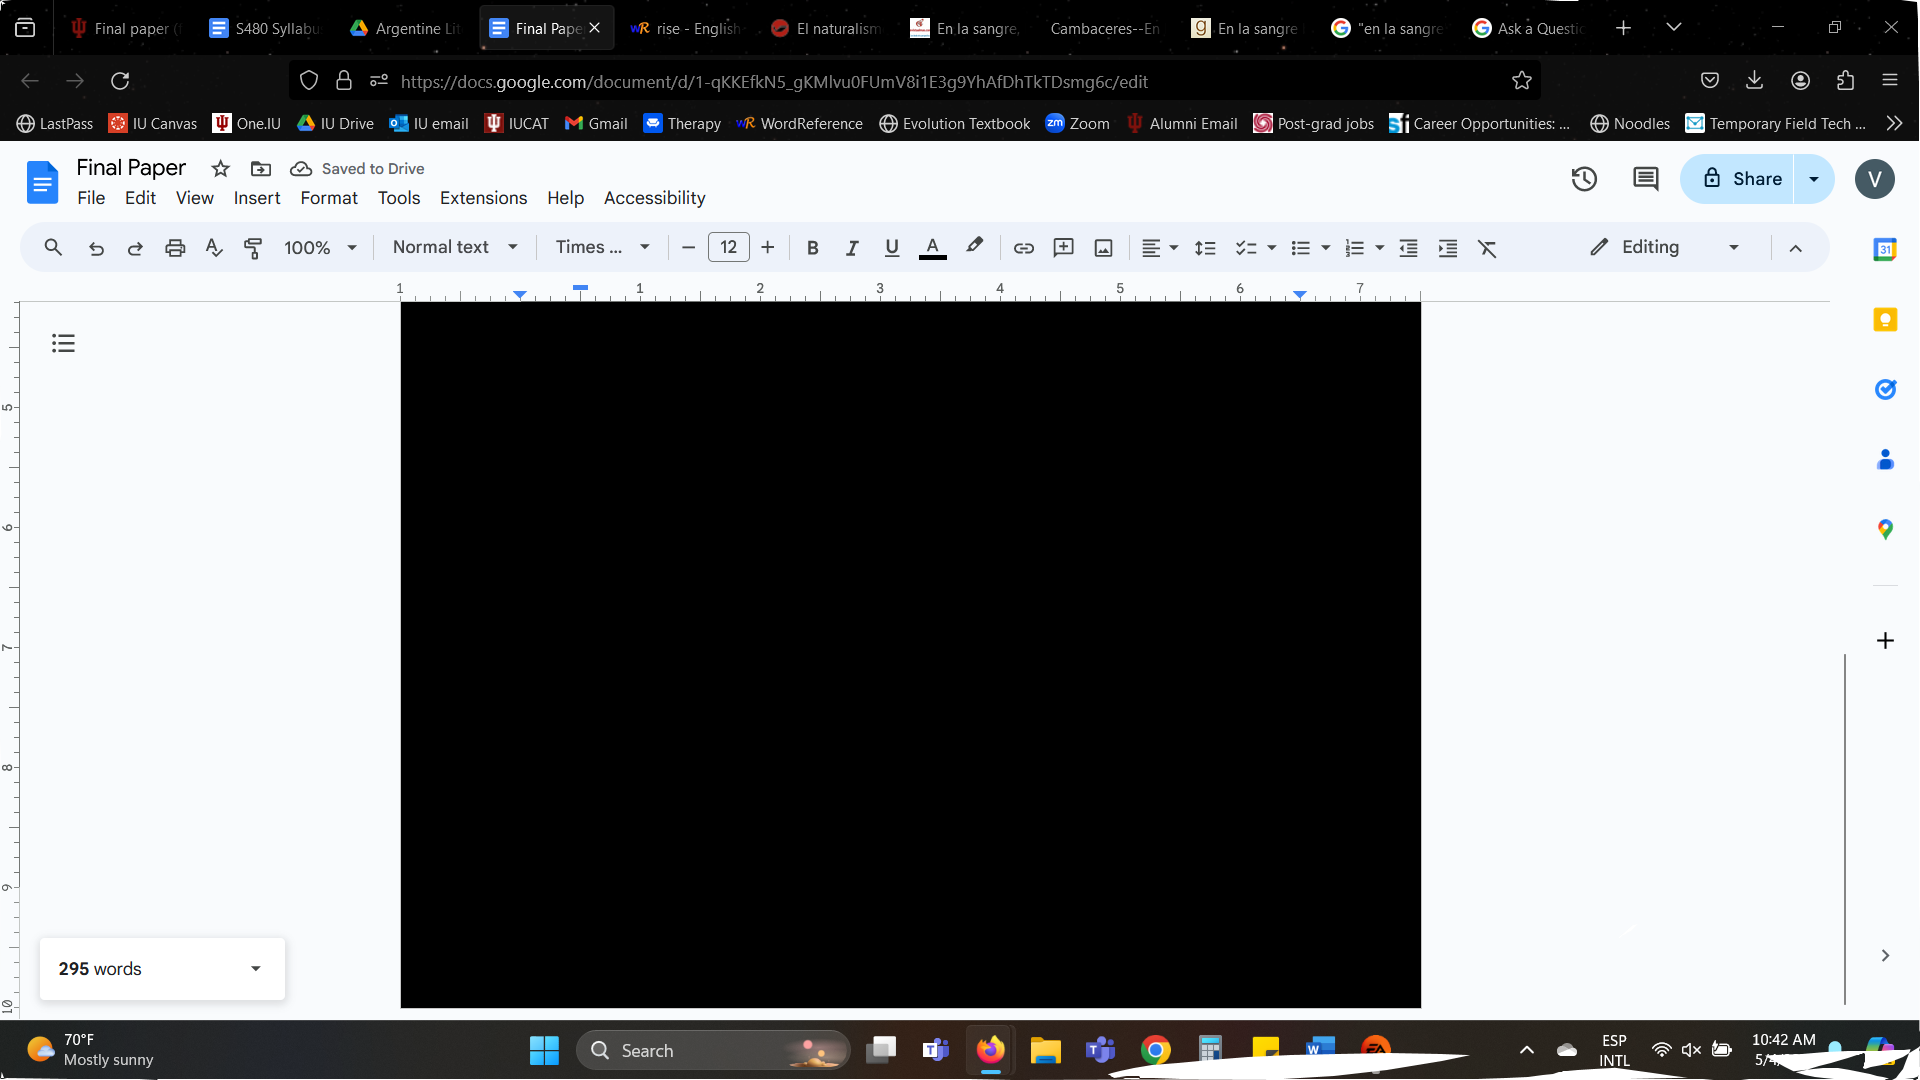
Task: Open the Editing mode dropdown
Action: tap(1665, 247)
